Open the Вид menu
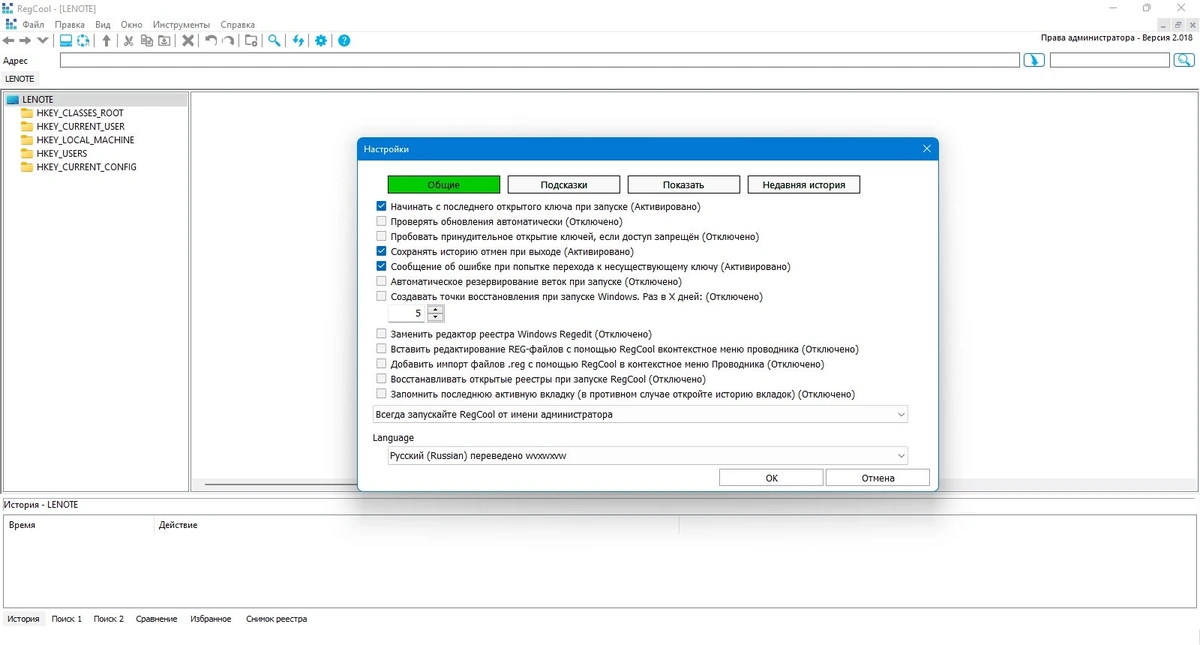This screenshot has width=1200, height=645. click(x=103, y=24)
